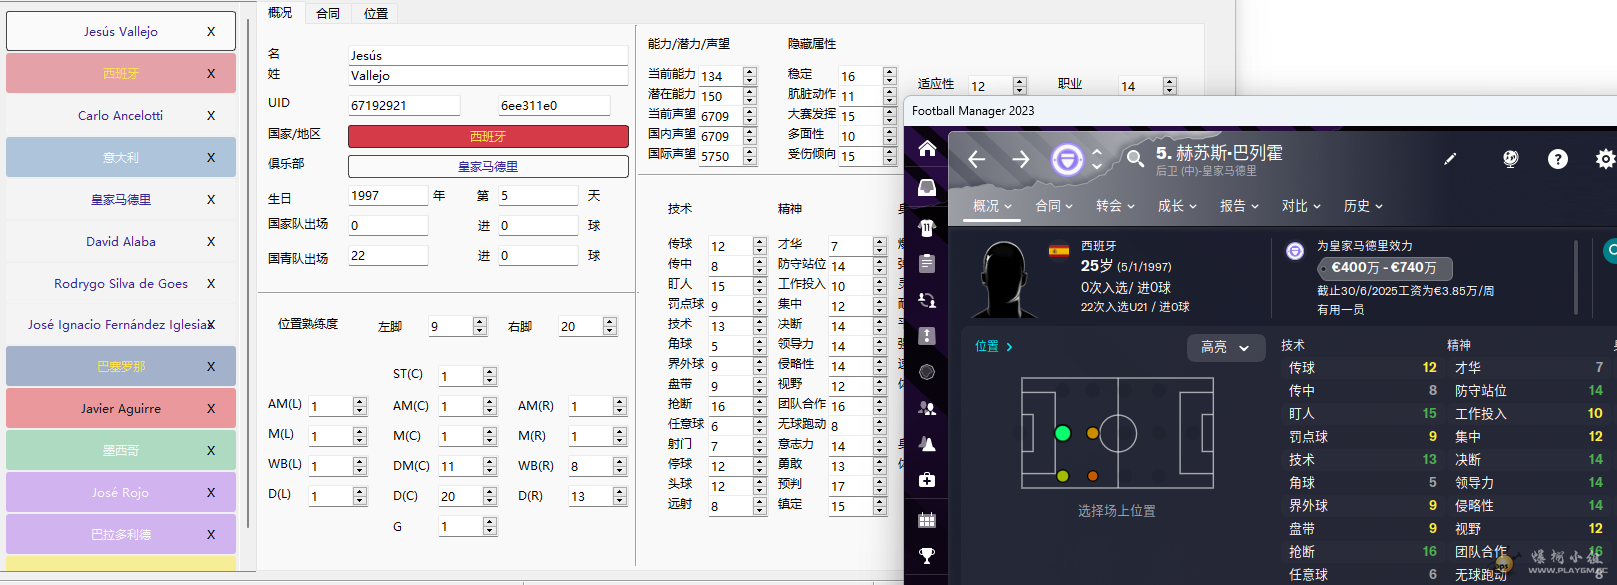Select green centre-back dot on pitch

tap(1063, 433)
